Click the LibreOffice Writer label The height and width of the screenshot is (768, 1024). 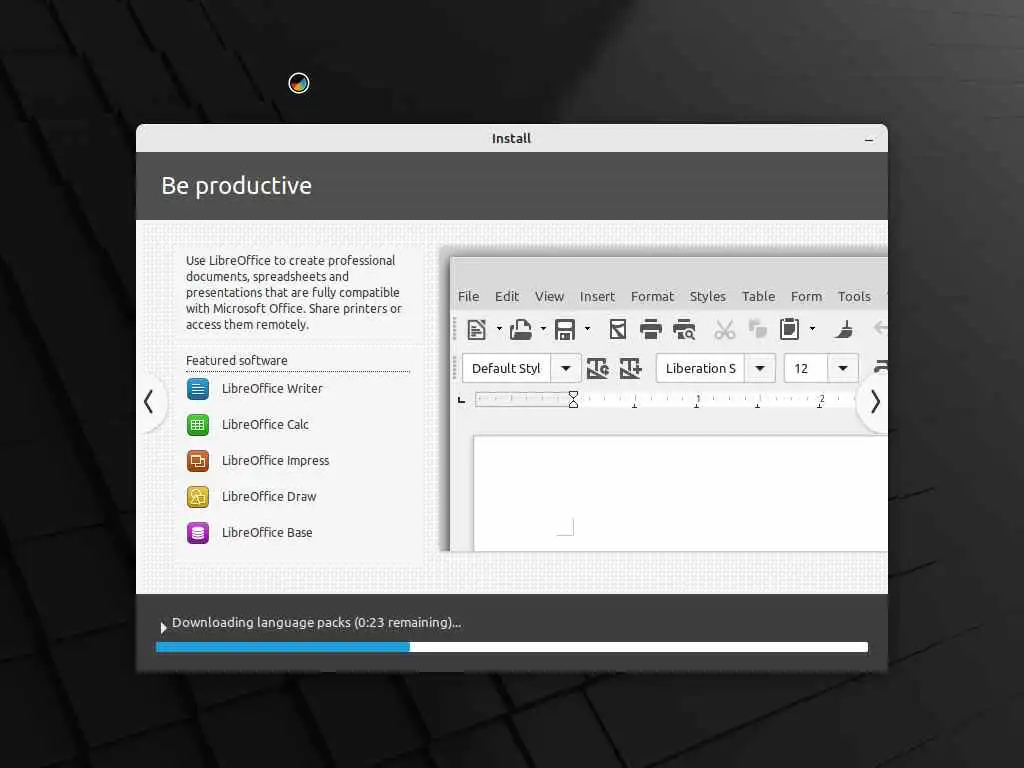click(x=272, y=389)
